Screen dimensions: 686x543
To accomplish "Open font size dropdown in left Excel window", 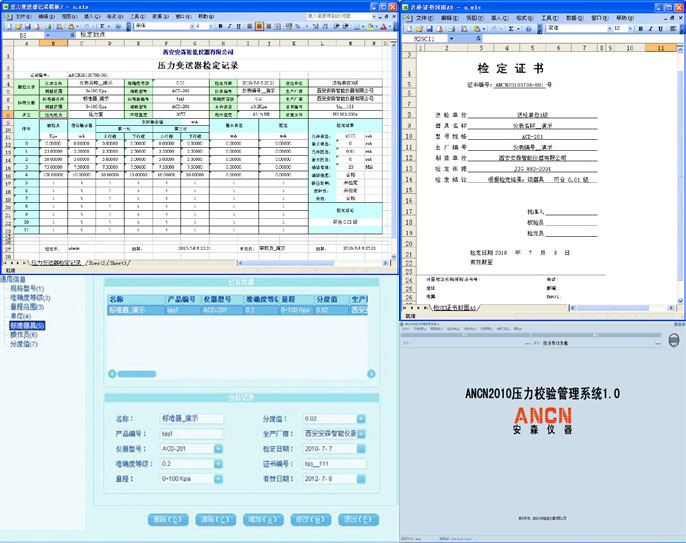I will [211, 27].
